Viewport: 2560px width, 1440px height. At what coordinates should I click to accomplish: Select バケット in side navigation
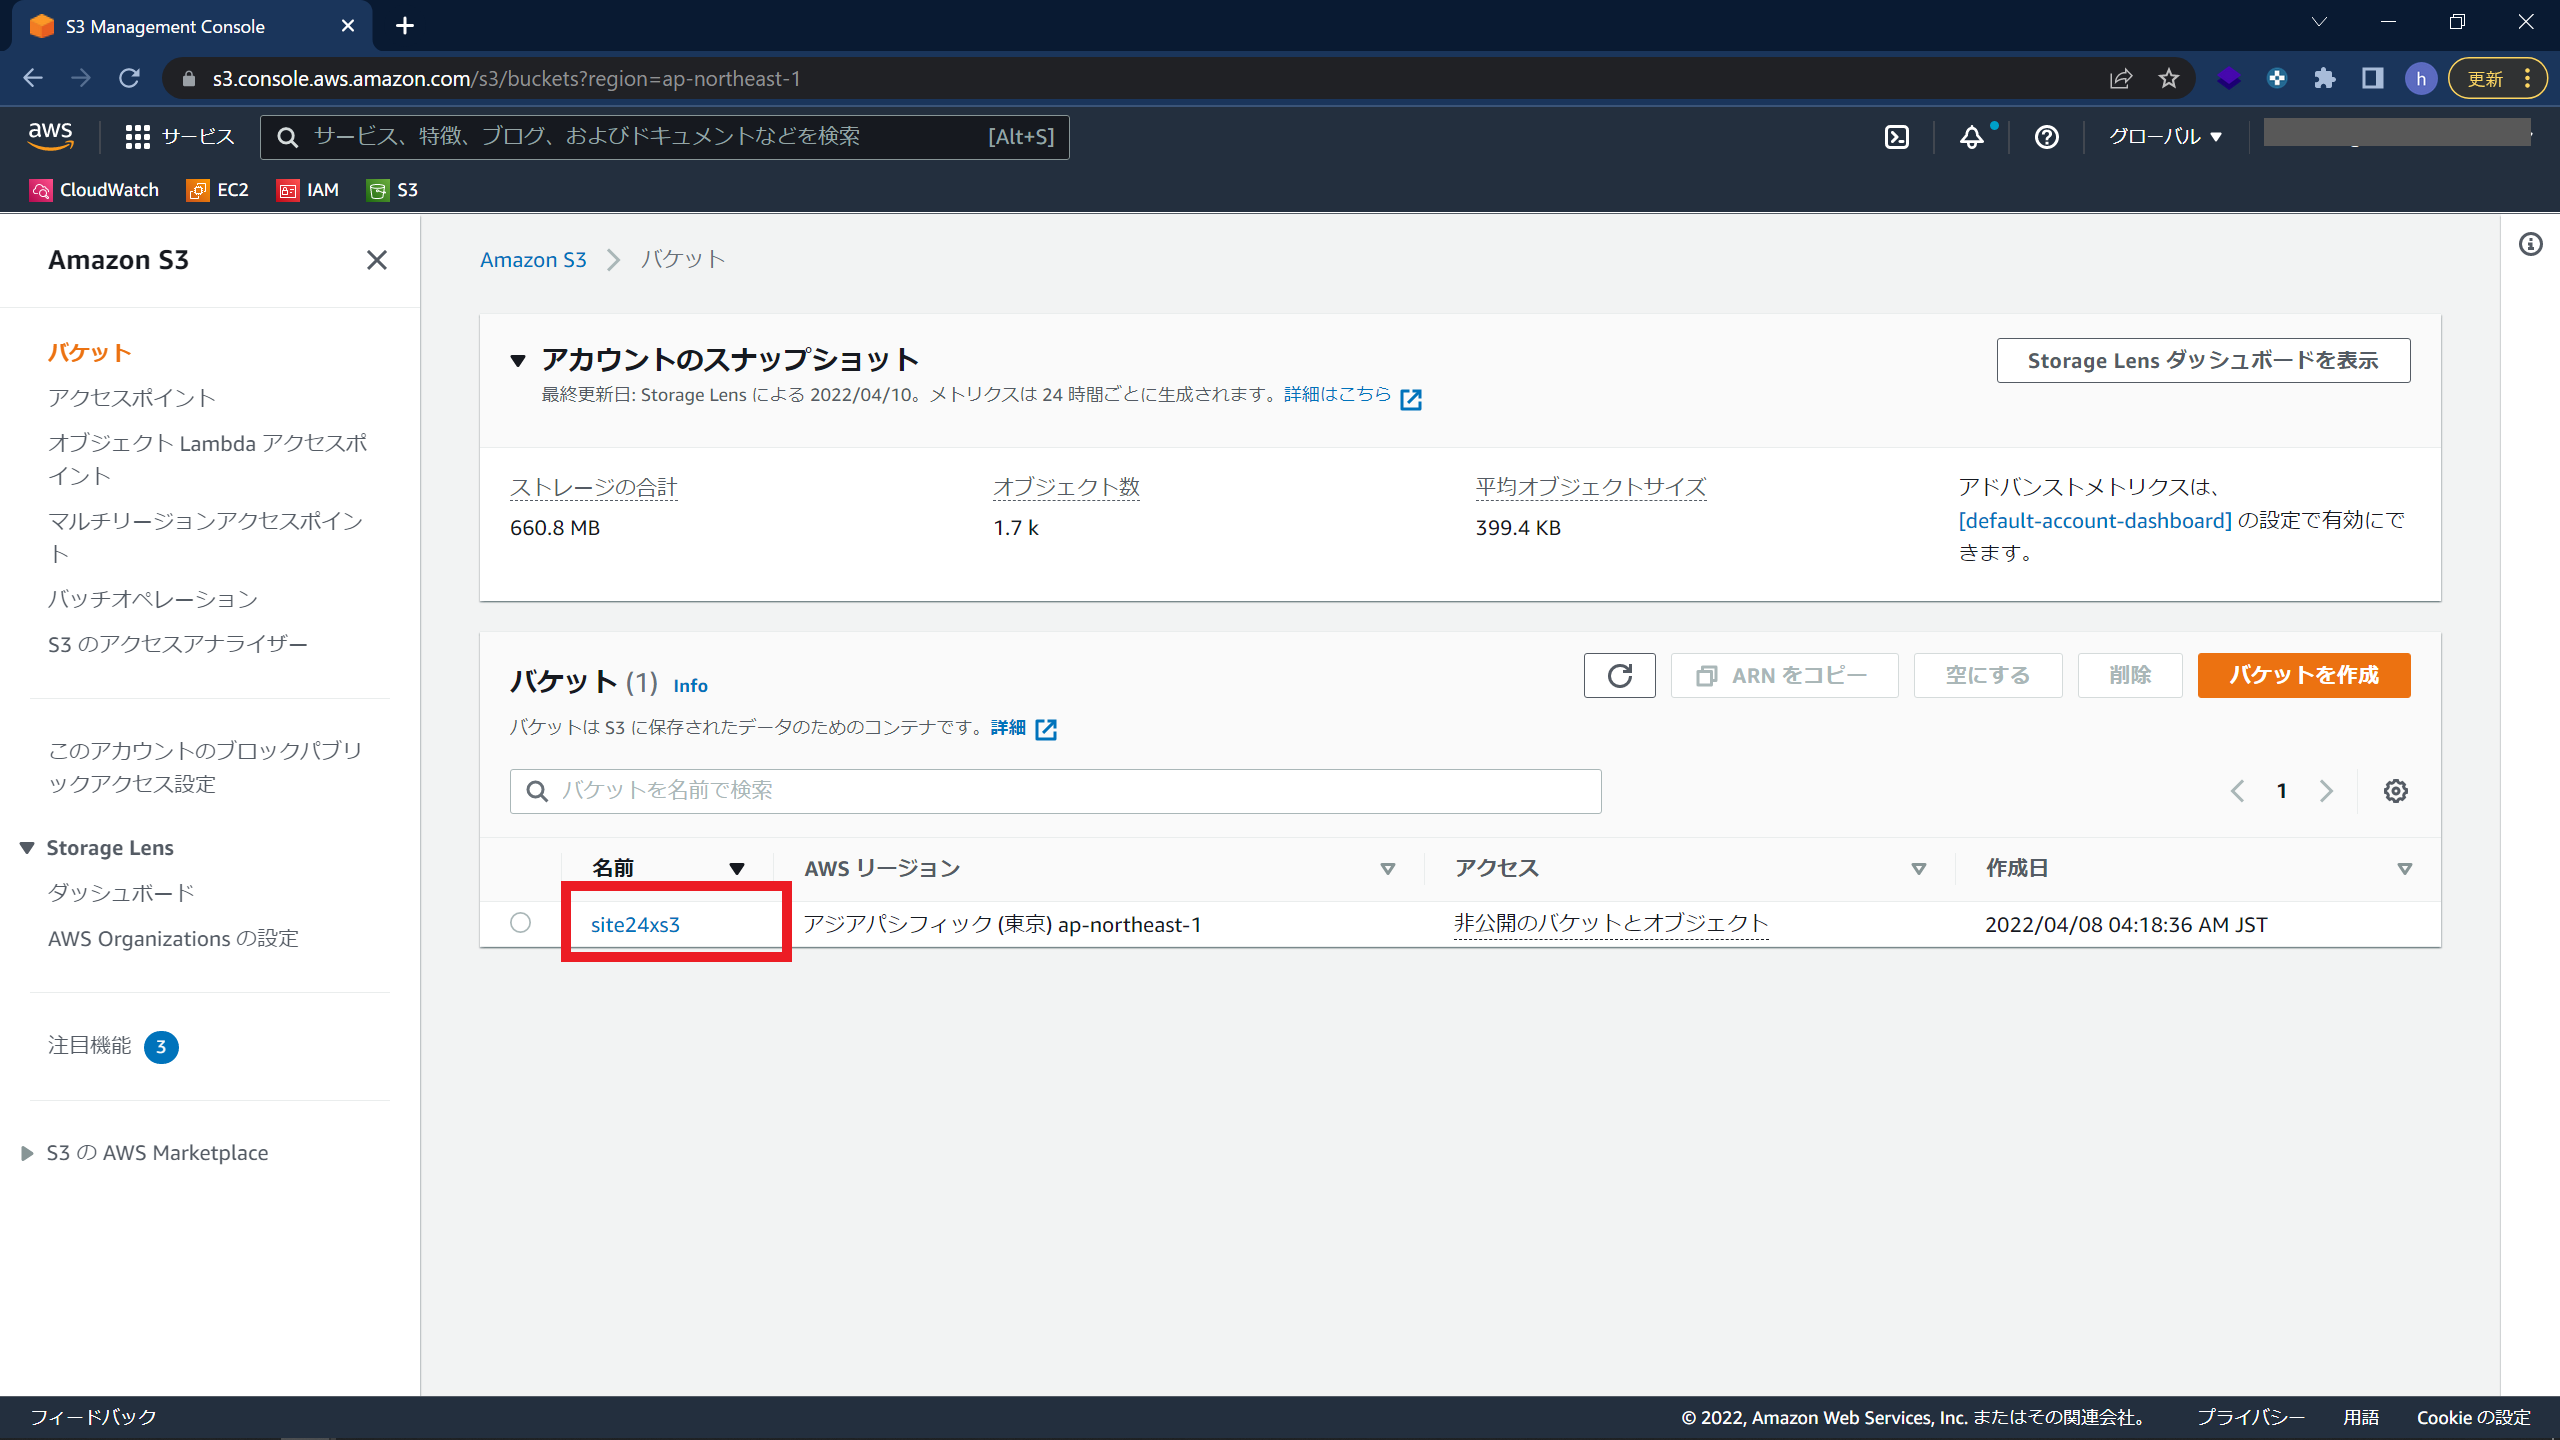90,352
